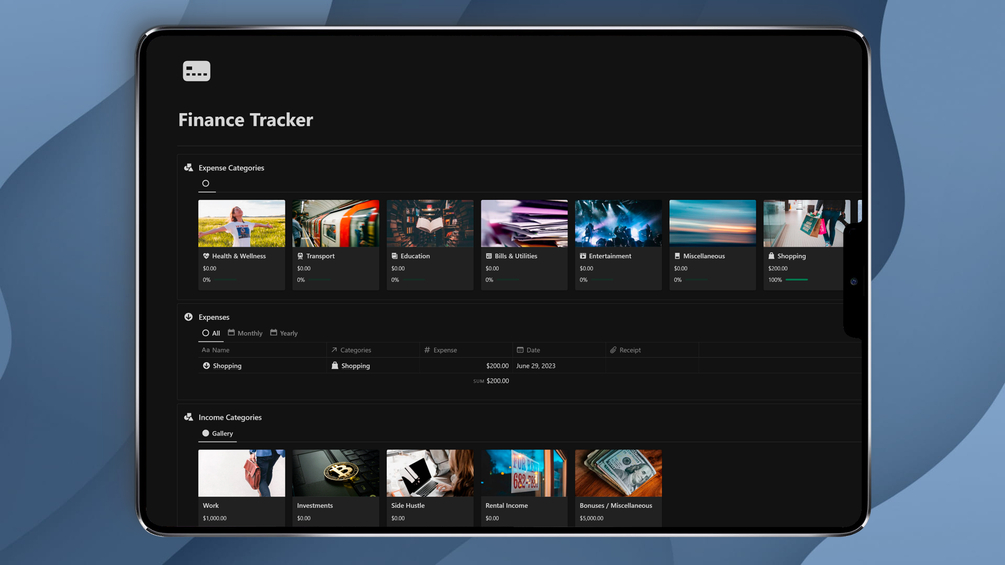The width and height of the screenshot is (1005, 565).
Task: Open the Education card library image
Action: (x=430, y=223)
